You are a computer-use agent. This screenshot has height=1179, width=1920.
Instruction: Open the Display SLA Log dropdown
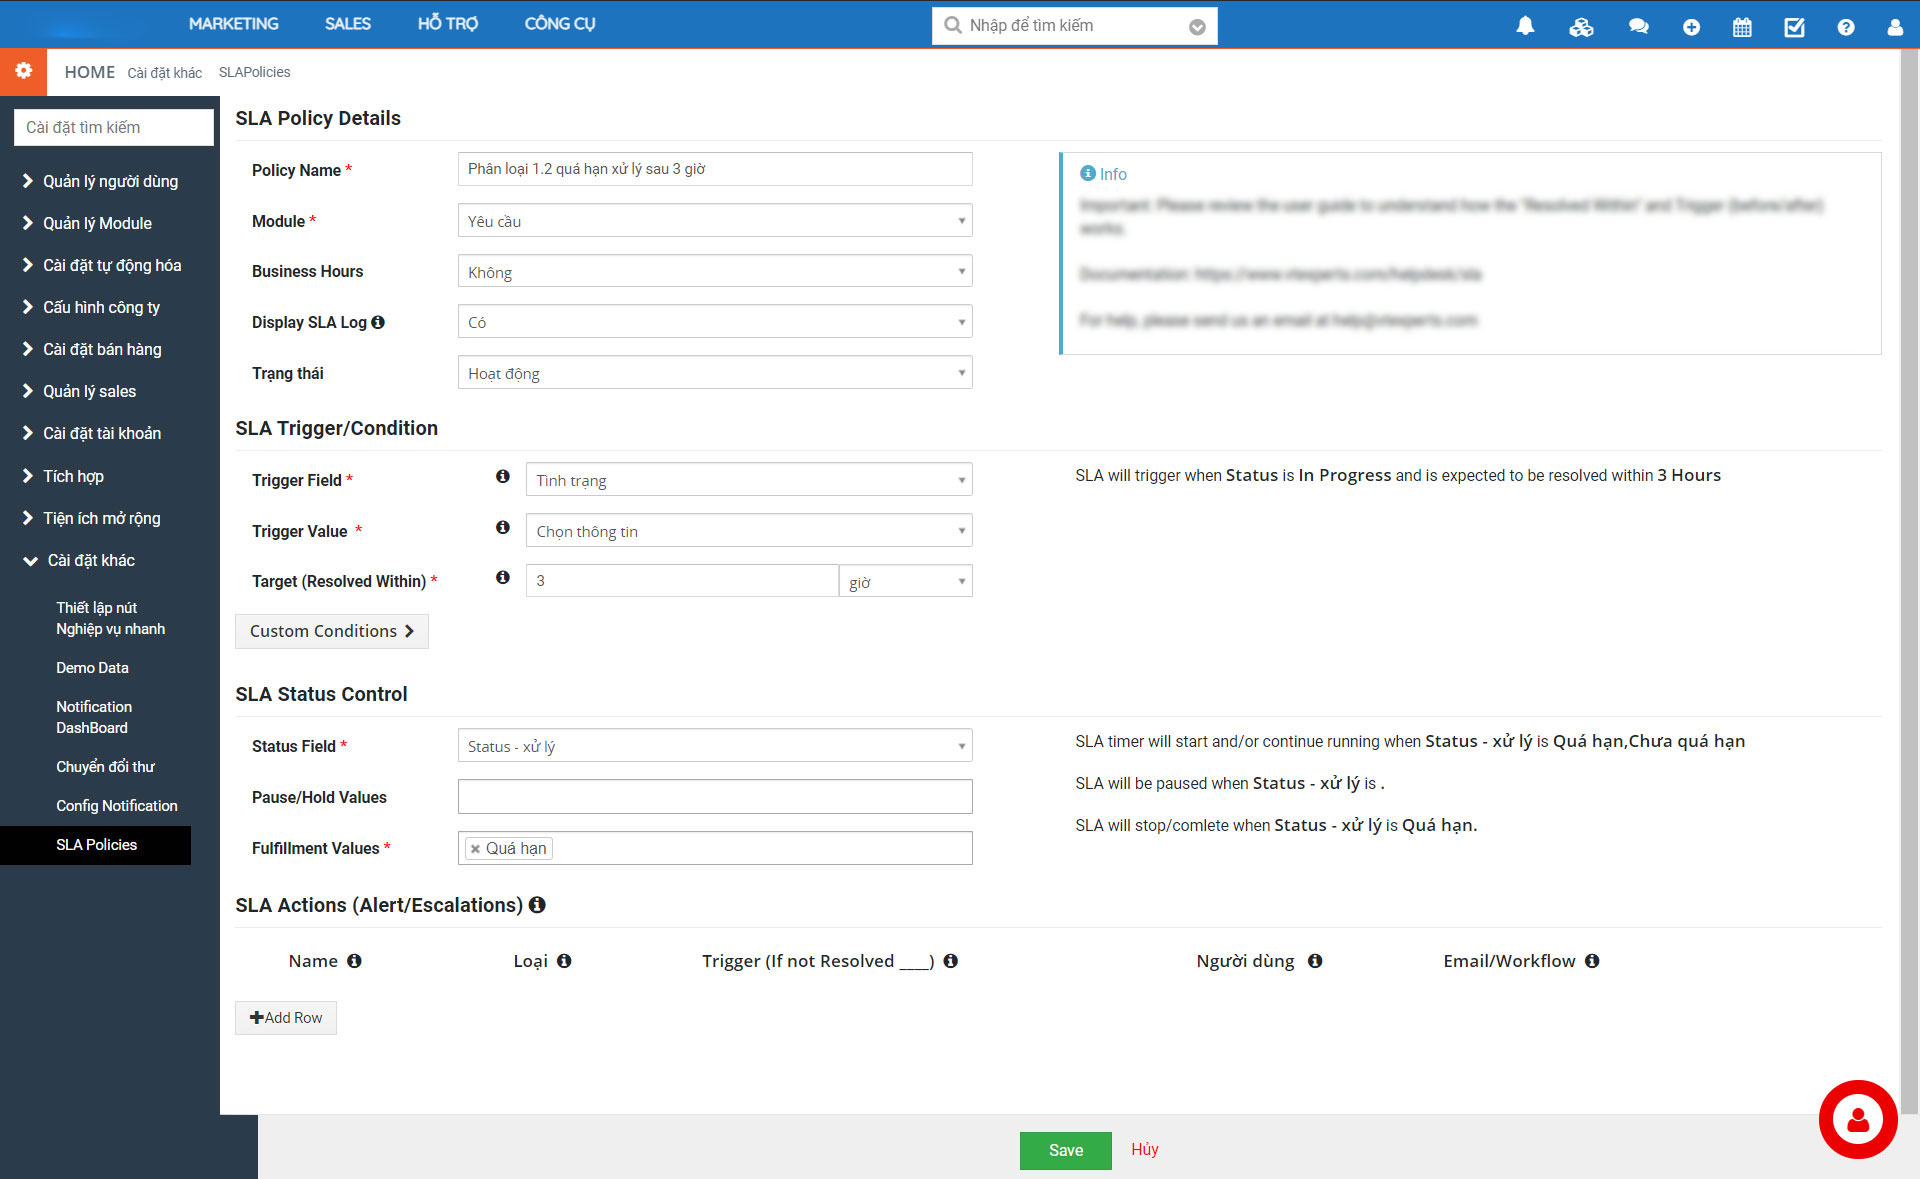(x=715, y=322)
